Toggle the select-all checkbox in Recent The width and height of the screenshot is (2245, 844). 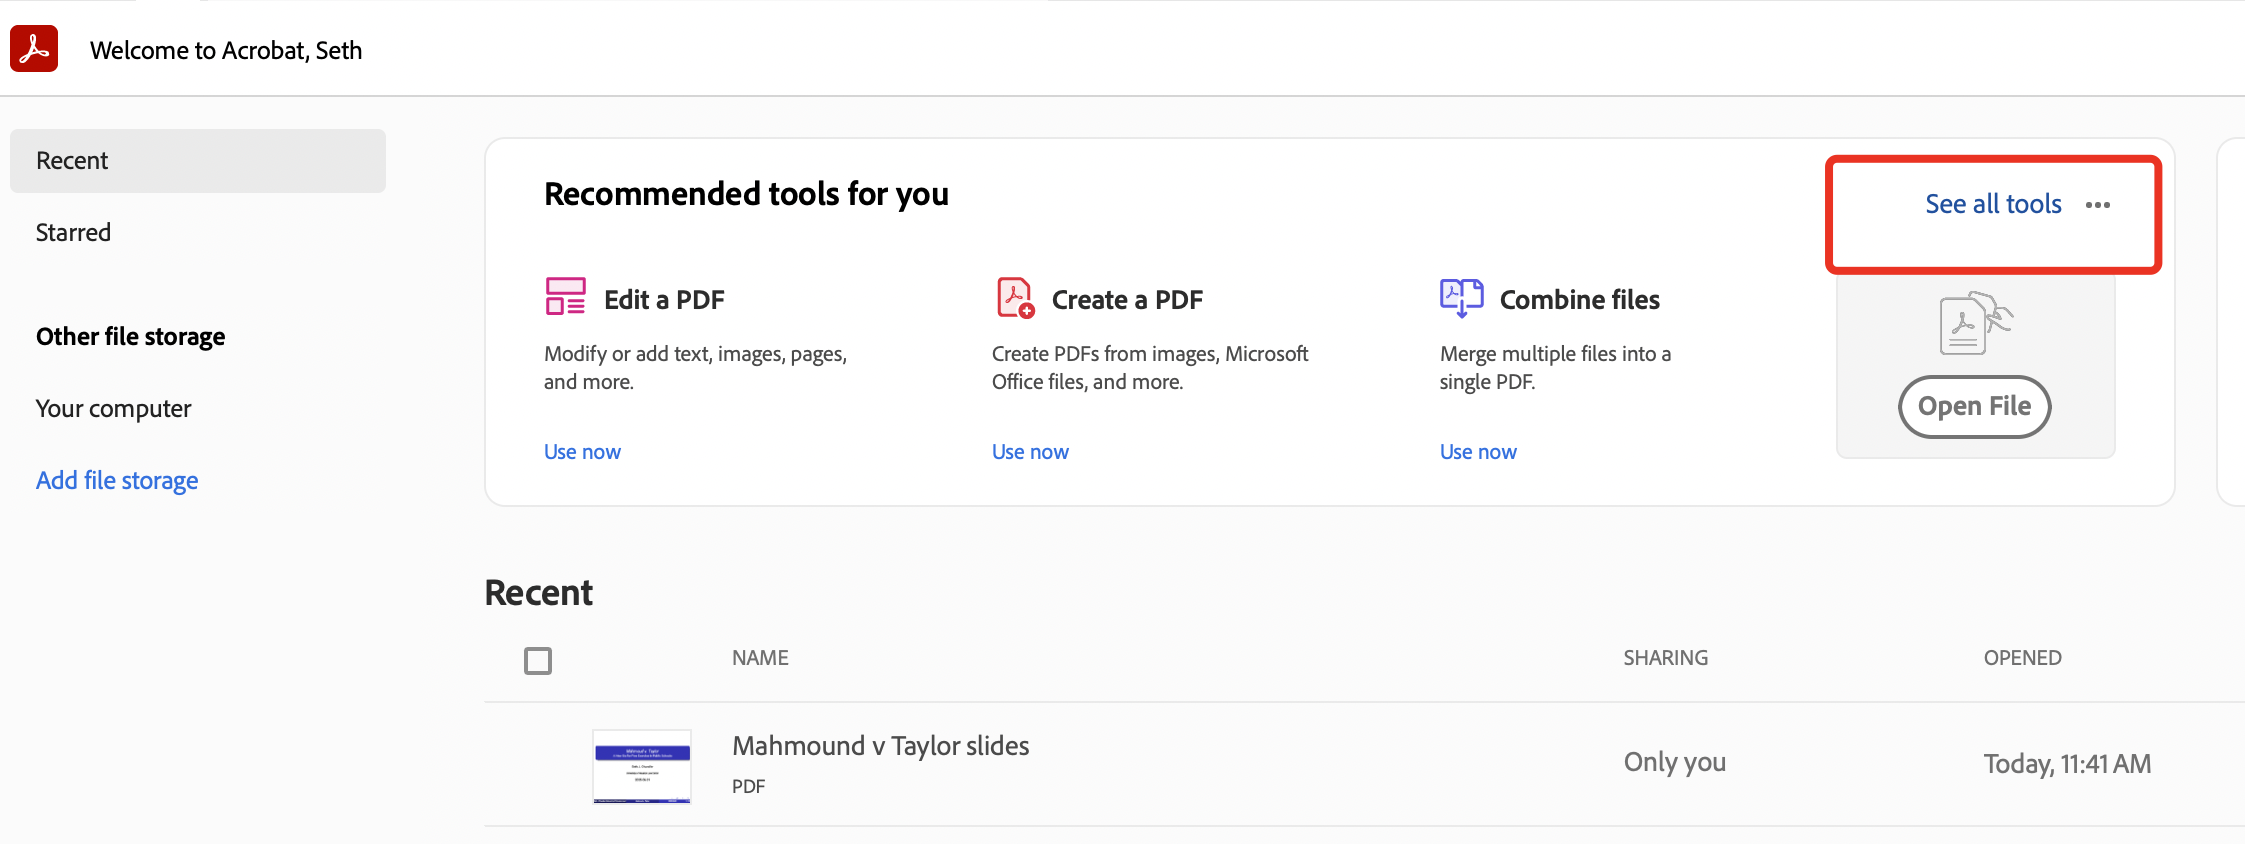pos(538,660)
